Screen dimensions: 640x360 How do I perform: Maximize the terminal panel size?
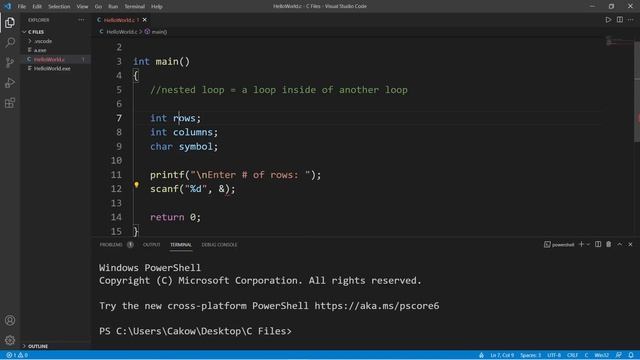coord(620,244)
